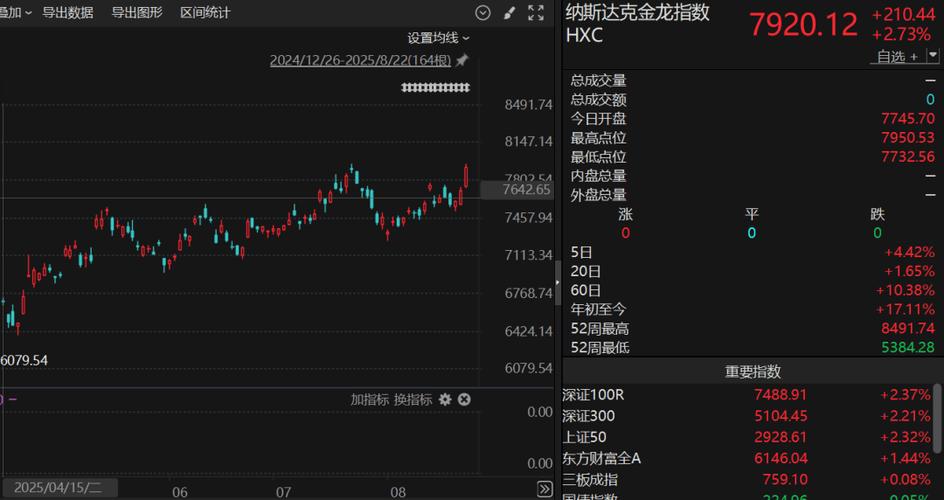Click 52周最低 value 5384.28

coord(907,347)
